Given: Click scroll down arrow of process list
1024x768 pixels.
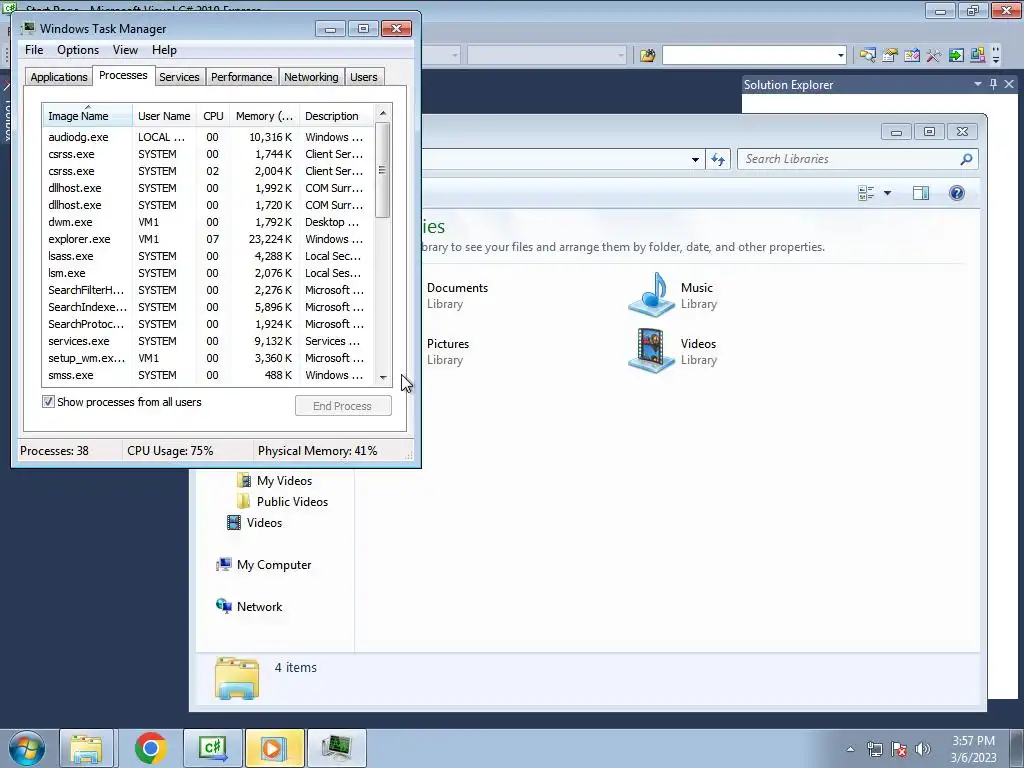Looking at the screenshot, I should (383, 377).
